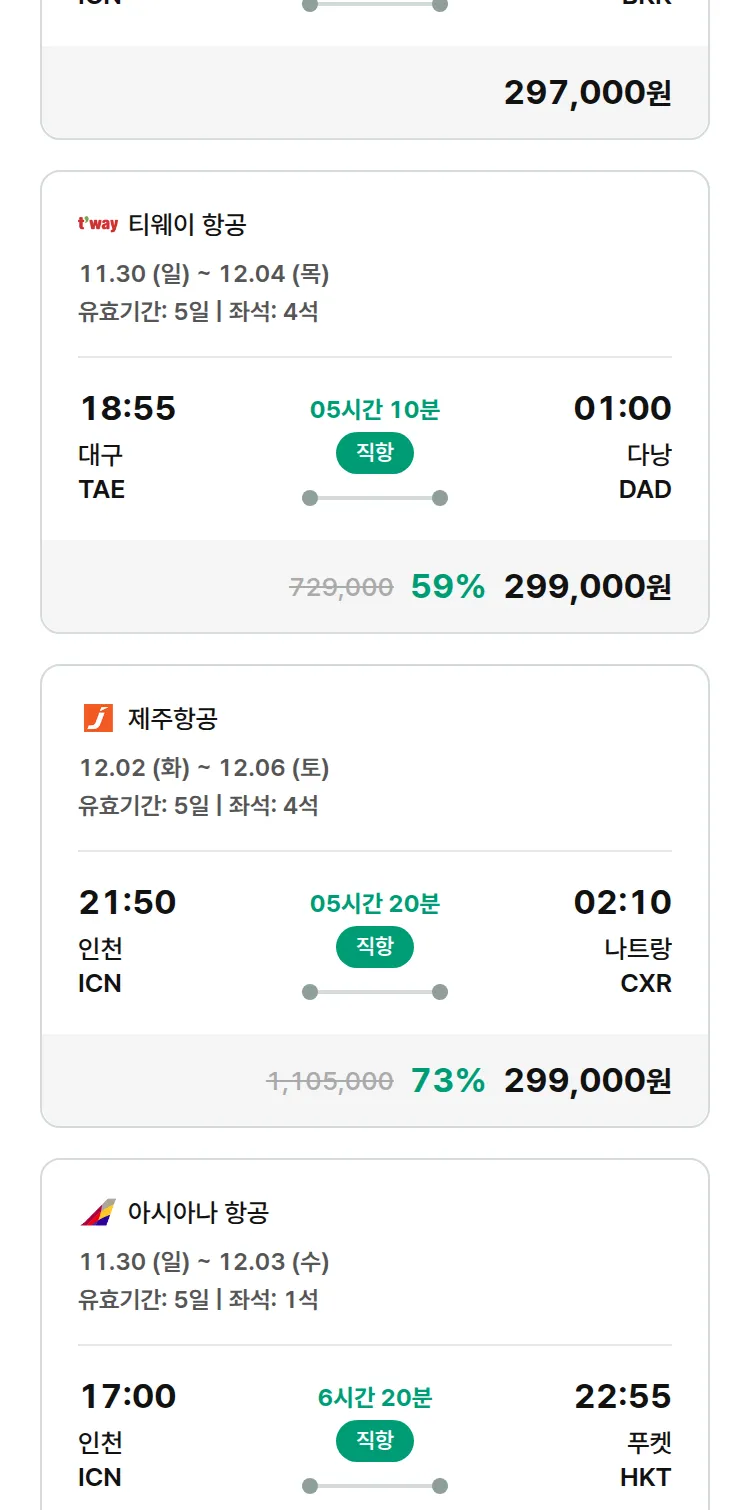This screenshot has height=1510, width=750.
Task: Tap the 직항 badge on 인천–푸켓 flight
Action: [x=375, y=1441]
